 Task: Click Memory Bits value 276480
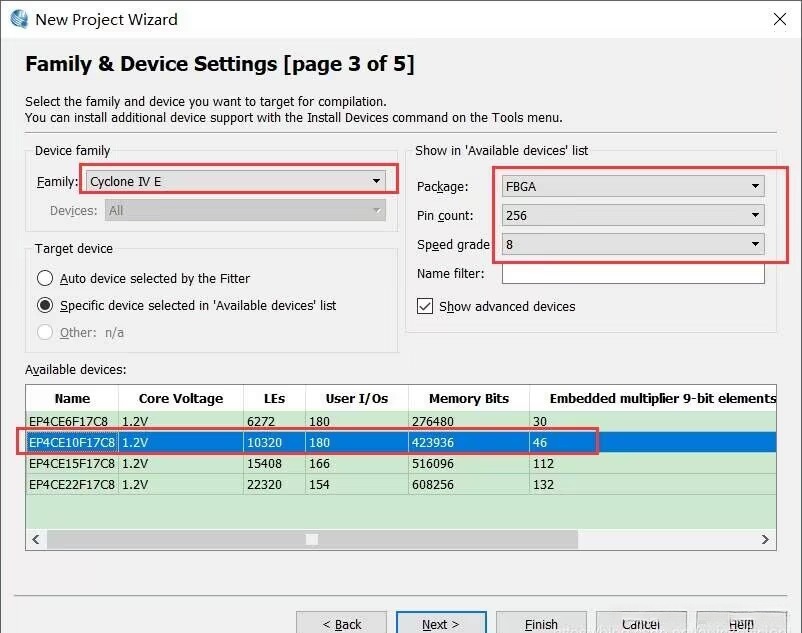tap(433, 421)
